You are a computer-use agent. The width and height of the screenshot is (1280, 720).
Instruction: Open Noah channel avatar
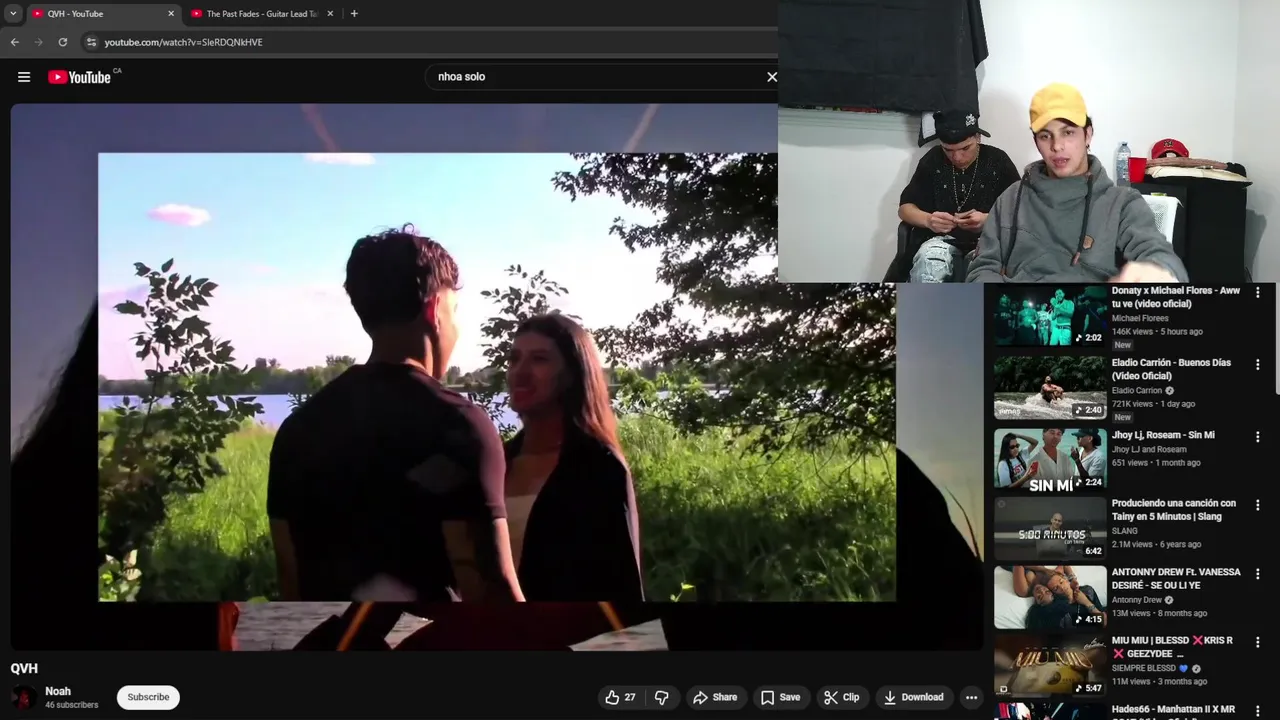pyautogui.click(x=24, y=697)
